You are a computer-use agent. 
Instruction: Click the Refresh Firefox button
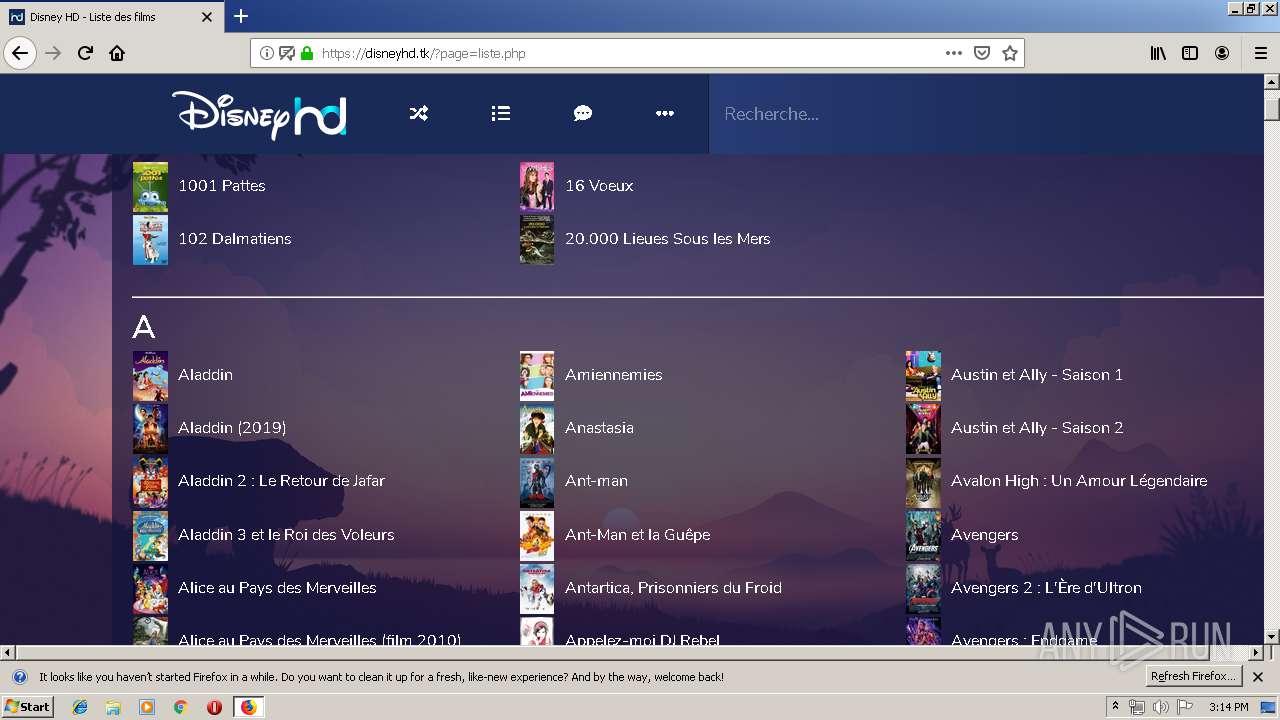(1193, 676)
